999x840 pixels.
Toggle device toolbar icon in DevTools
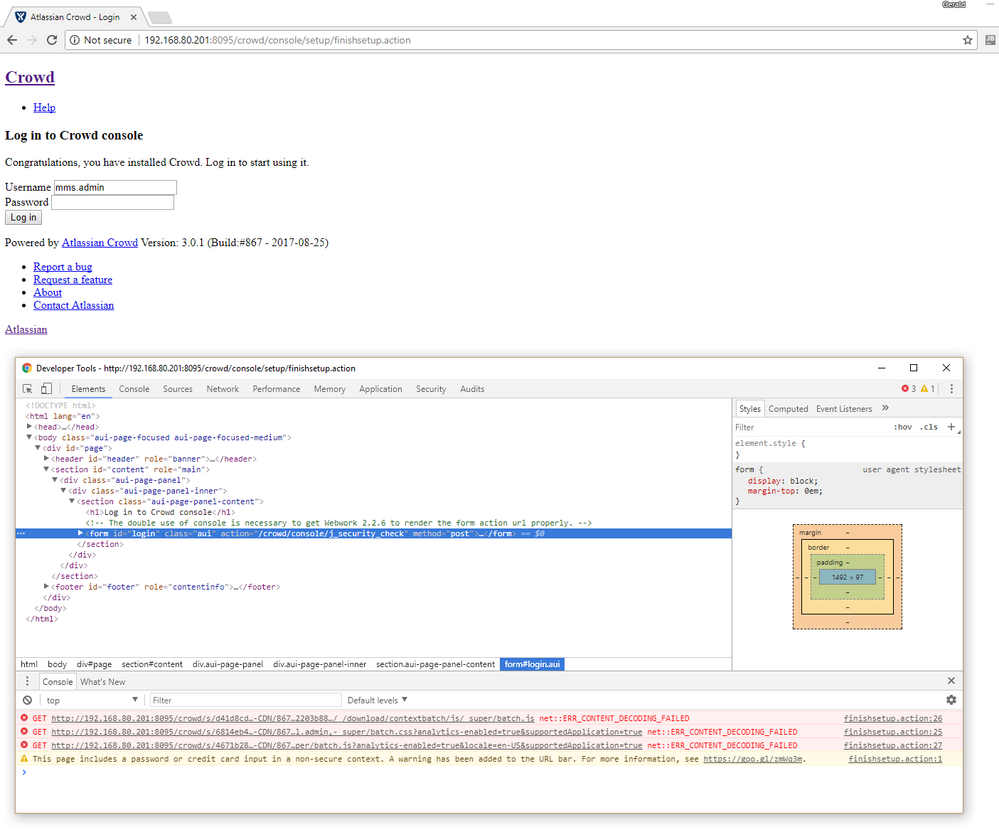pyautogui.click(x=47, y=389)
